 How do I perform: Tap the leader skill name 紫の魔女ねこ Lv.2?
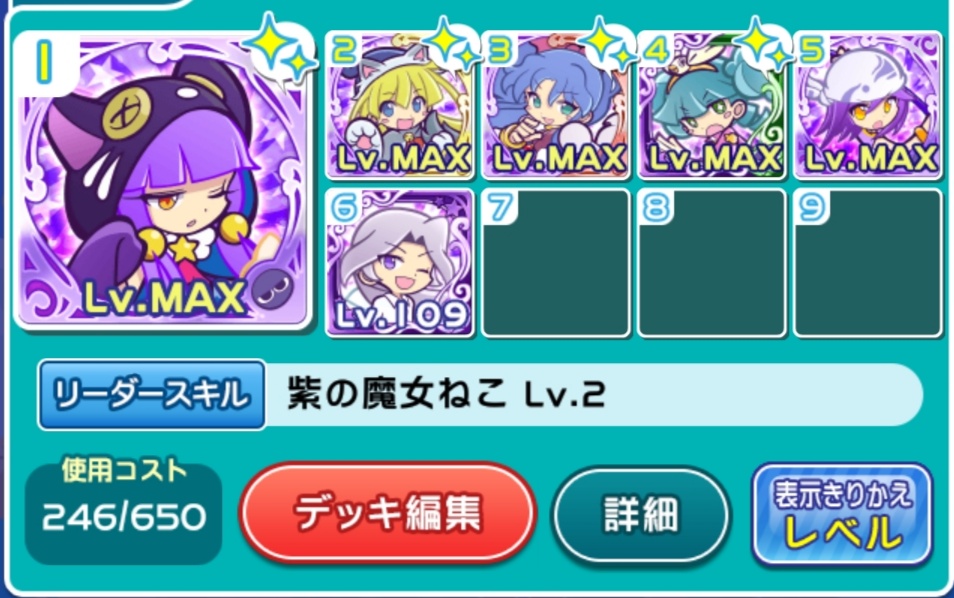pyautogui.click(x=446, y=395)
